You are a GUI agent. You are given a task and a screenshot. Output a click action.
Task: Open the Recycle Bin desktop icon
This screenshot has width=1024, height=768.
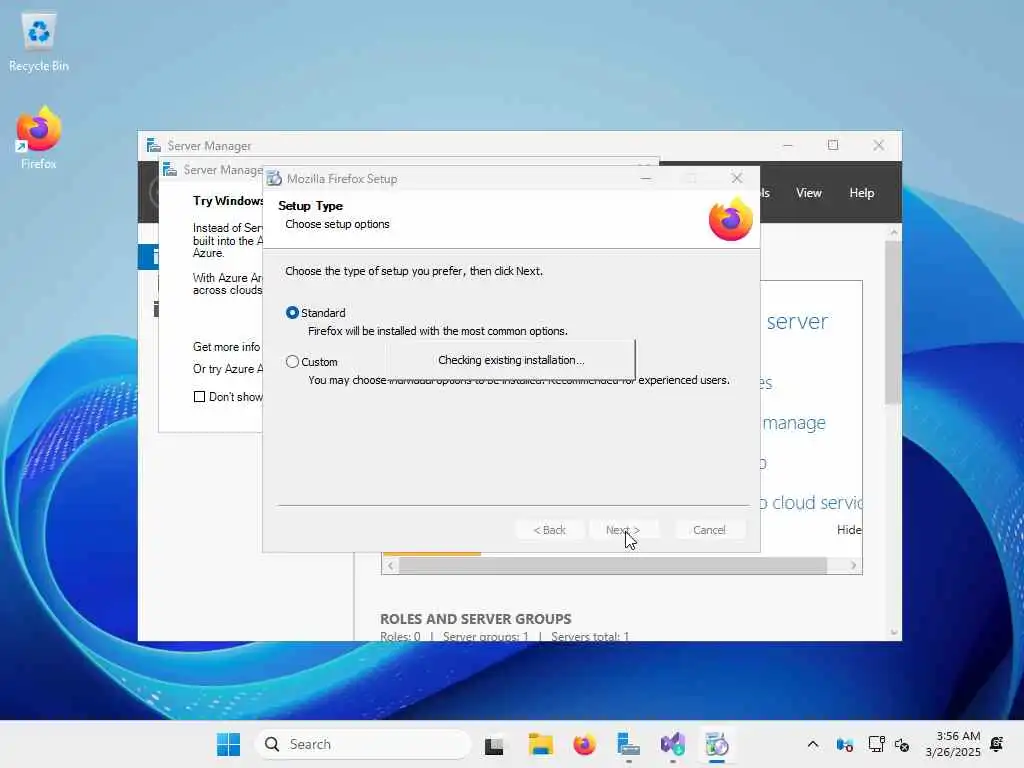(x=39, y=42)
